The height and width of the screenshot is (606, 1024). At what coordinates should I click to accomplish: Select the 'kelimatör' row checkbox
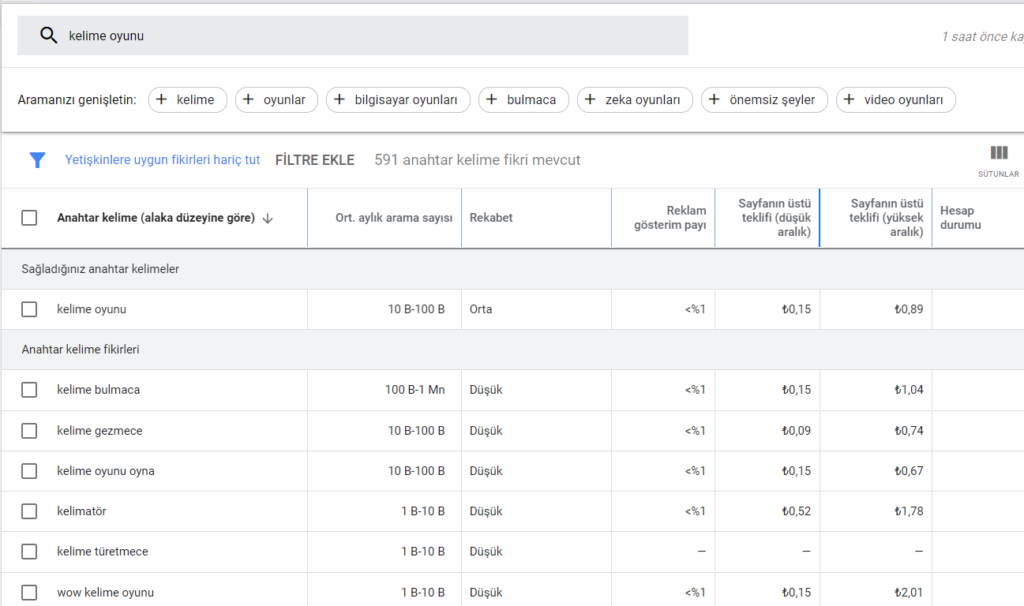tap(29, 511)
